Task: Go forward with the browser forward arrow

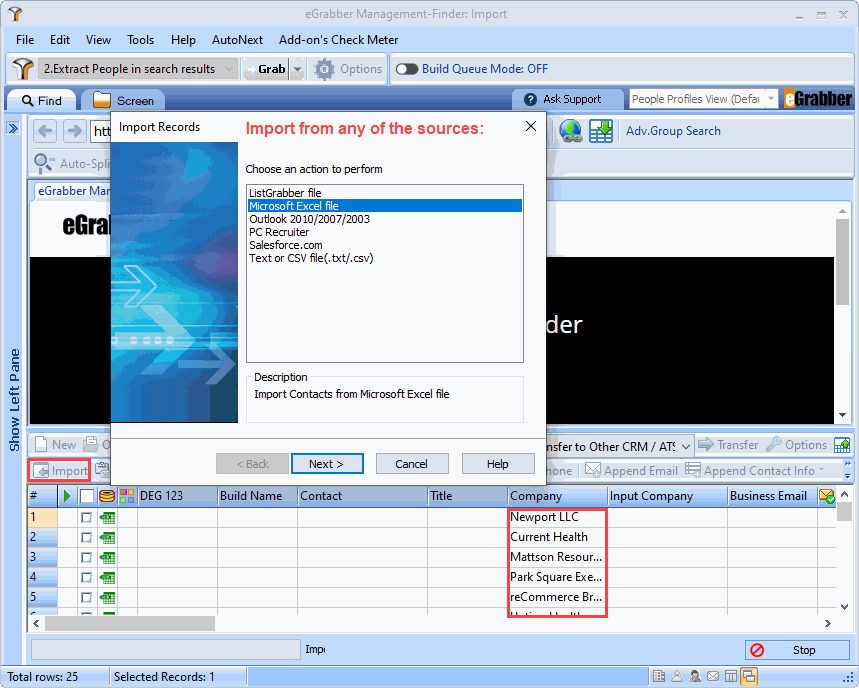Action: [74, 131]
